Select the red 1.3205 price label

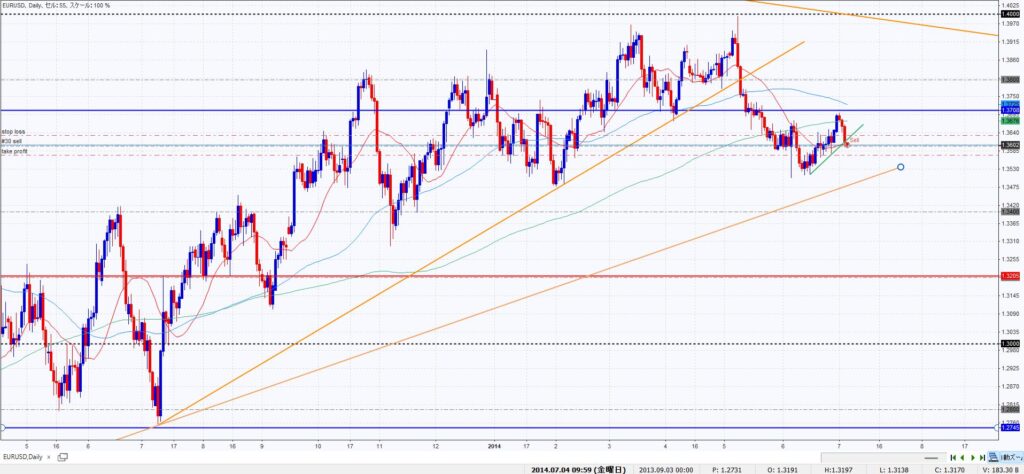click(1010, 276)
